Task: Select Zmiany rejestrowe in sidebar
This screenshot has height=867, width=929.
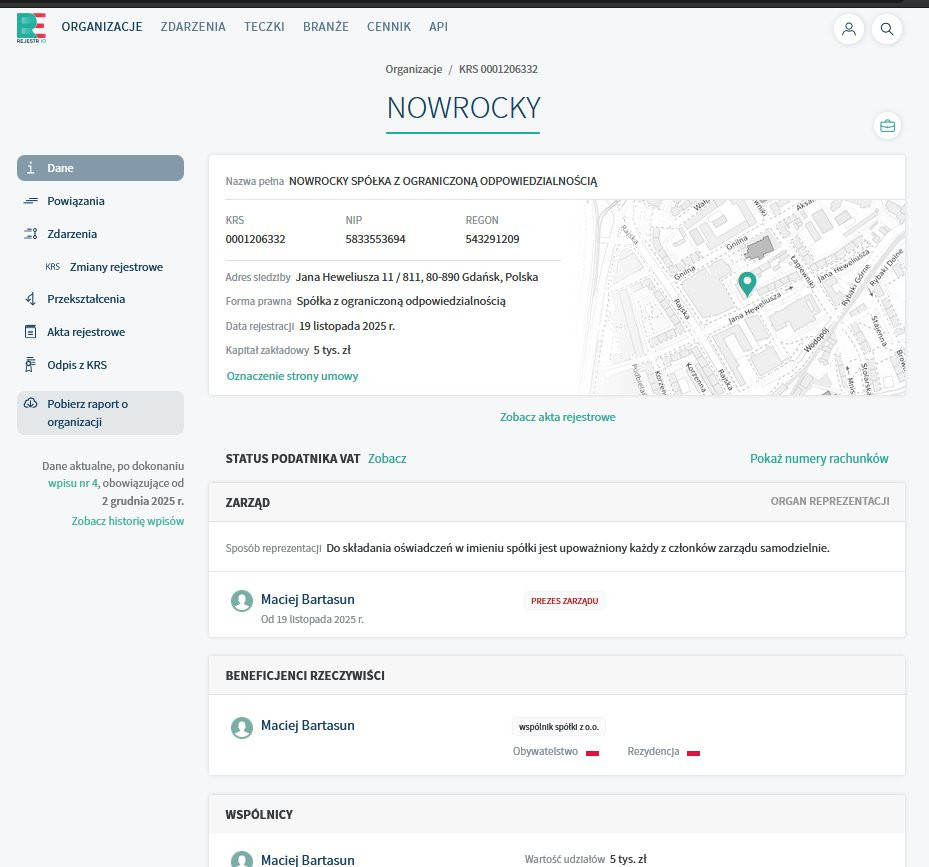Action: 116,267
